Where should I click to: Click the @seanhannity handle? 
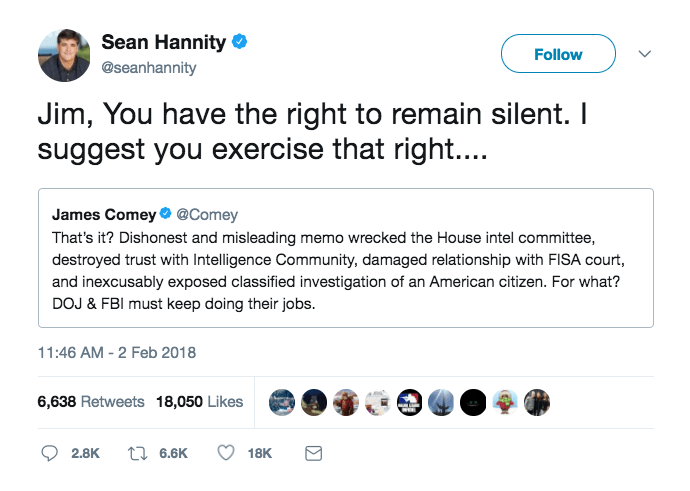tap(149, 68)
